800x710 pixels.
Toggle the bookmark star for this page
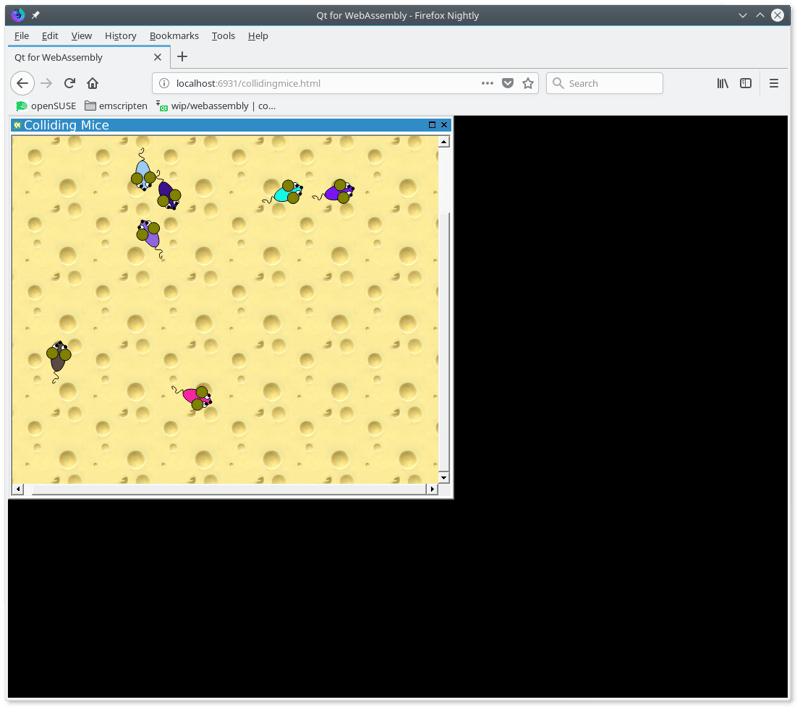click(528, 83)
